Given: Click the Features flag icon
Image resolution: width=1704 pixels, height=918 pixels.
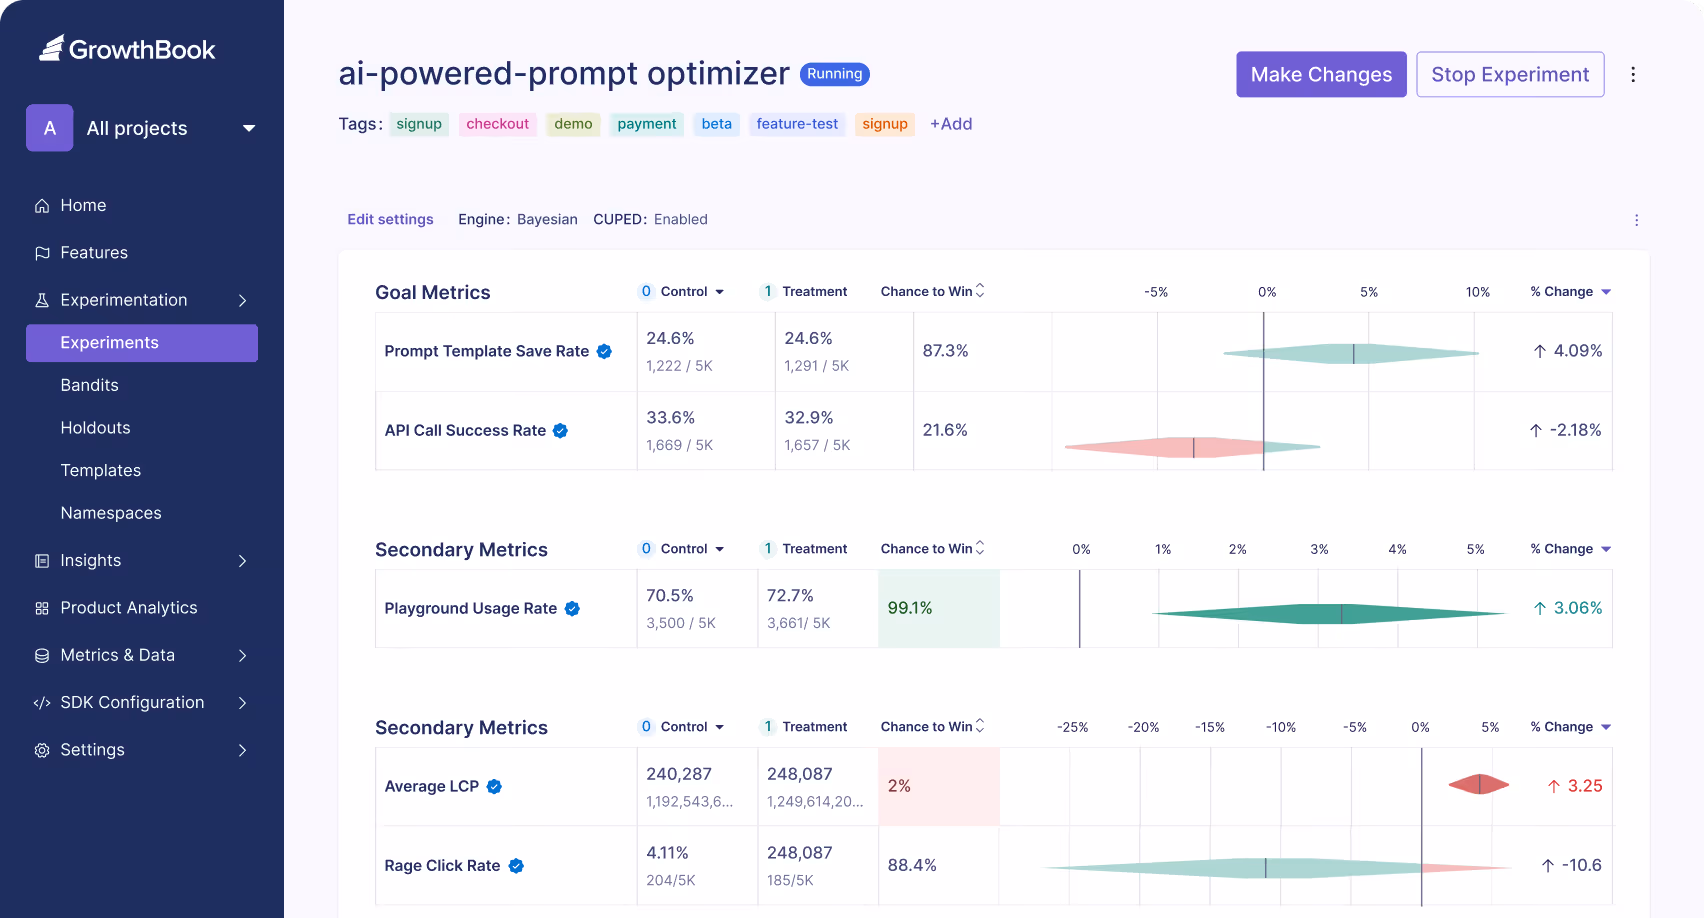Looking at the screenshot, I should [41, 253].
